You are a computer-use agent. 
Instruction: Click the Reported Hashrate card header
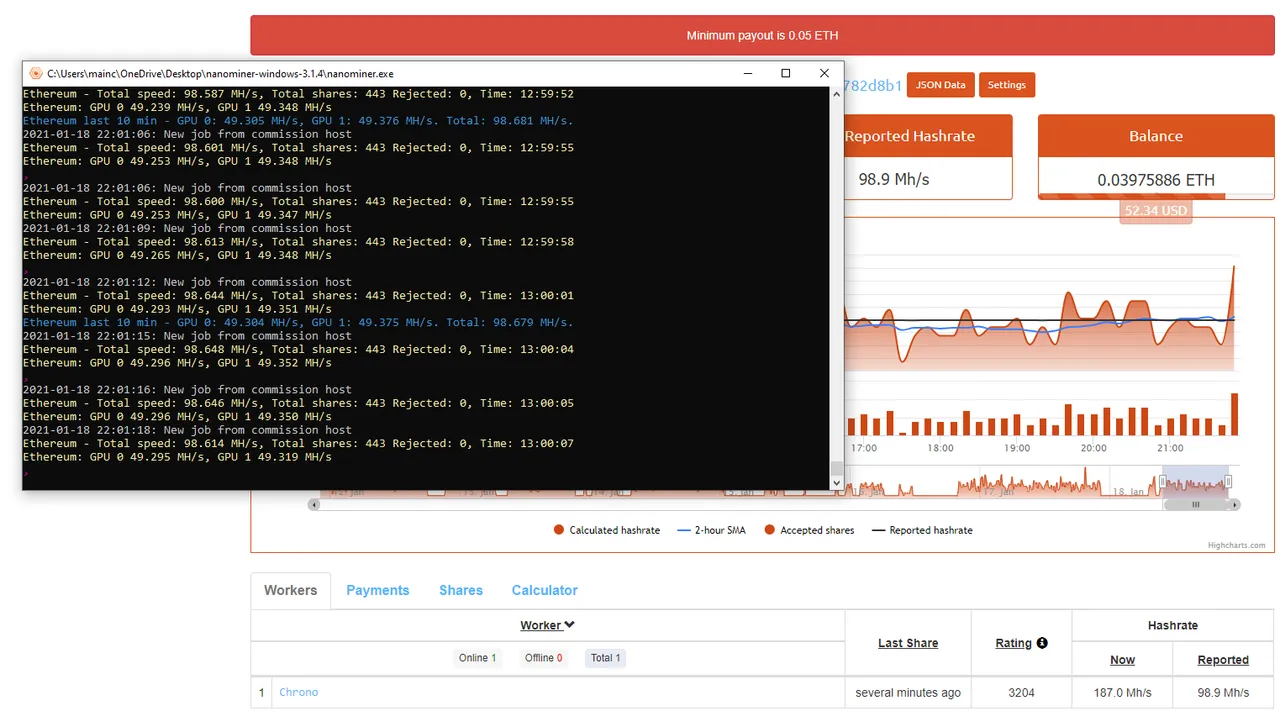click(x=909, y=136)
